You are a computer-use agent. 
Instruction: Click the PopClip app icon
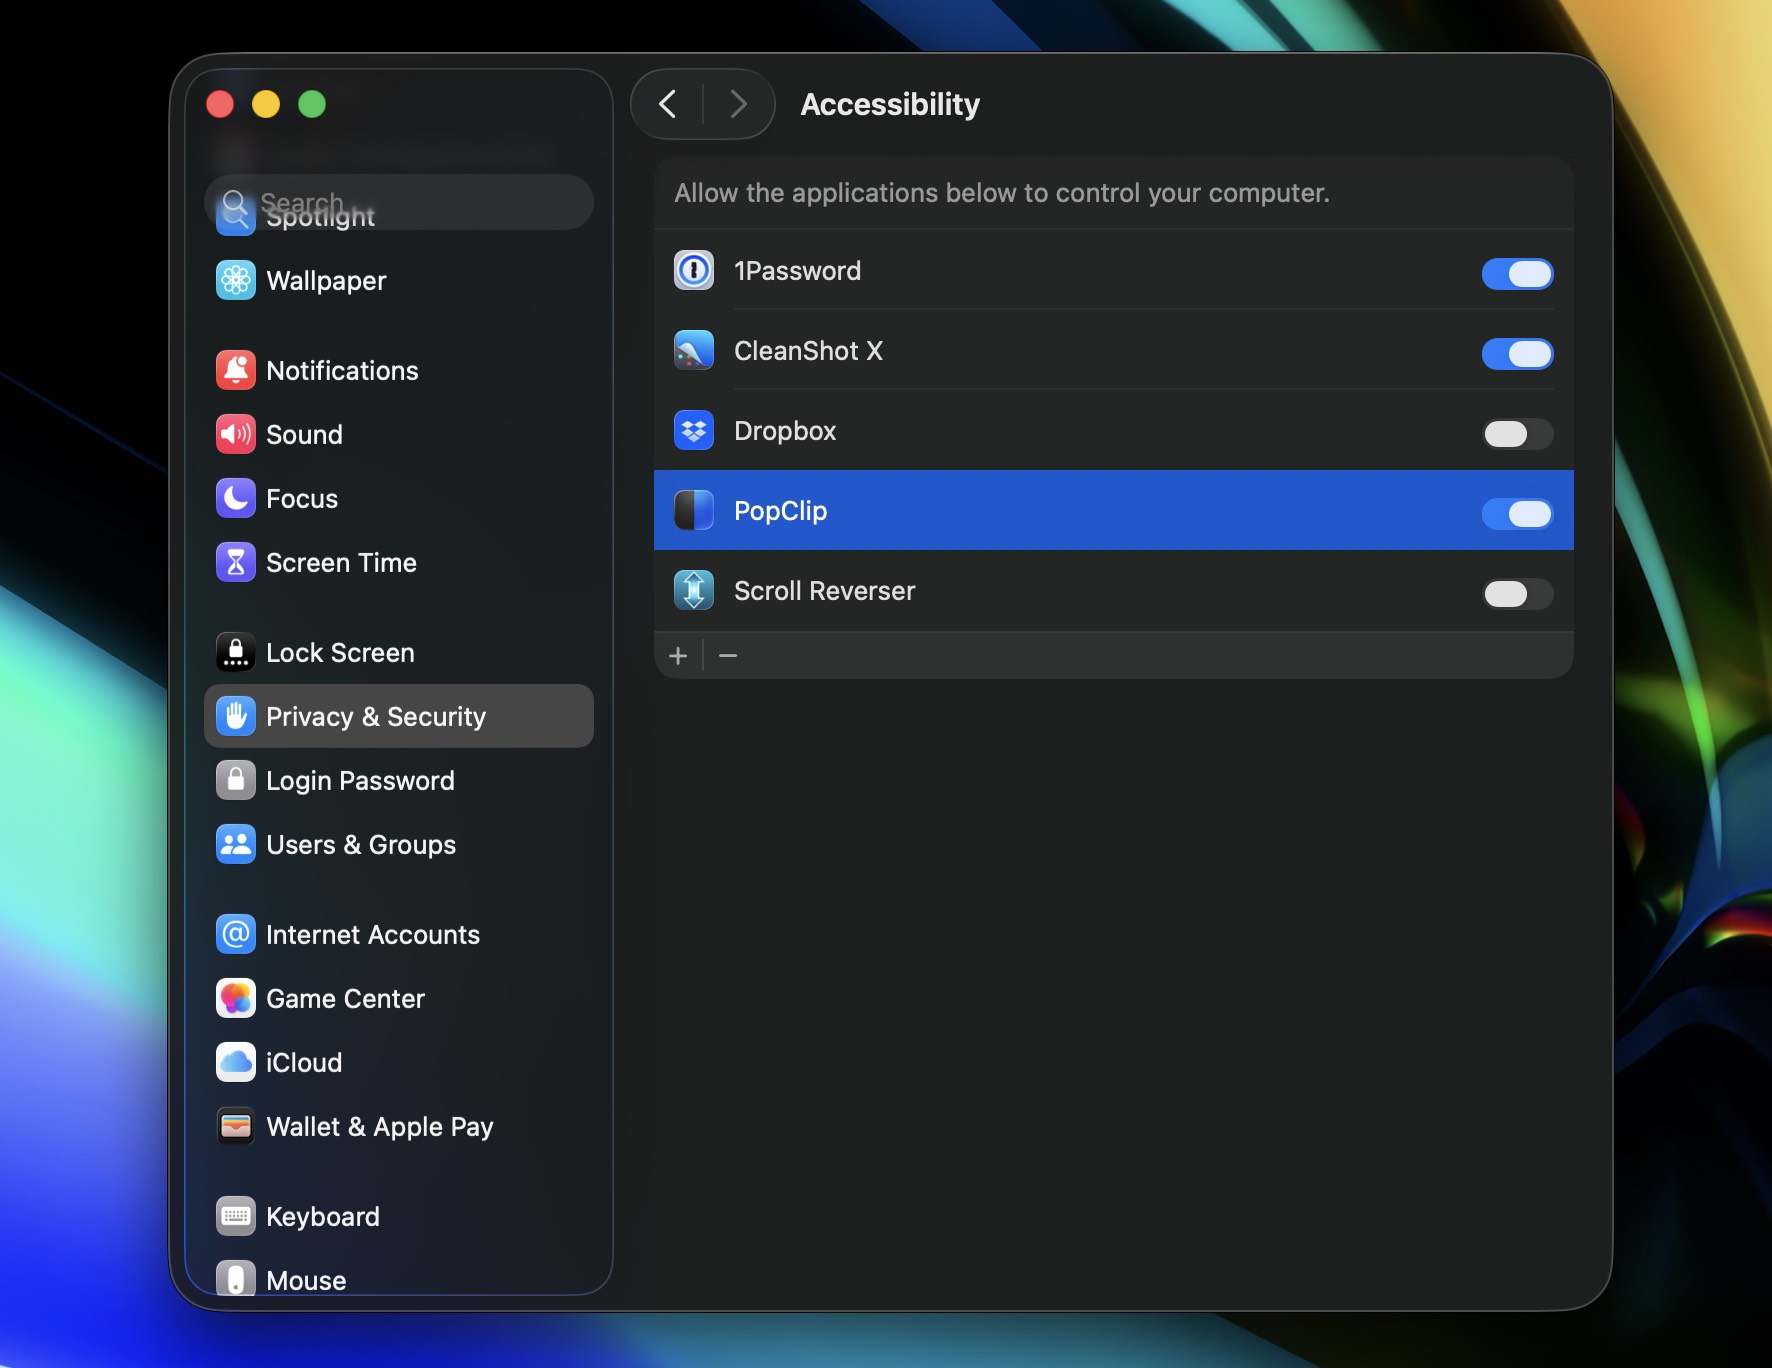(694, 511)
